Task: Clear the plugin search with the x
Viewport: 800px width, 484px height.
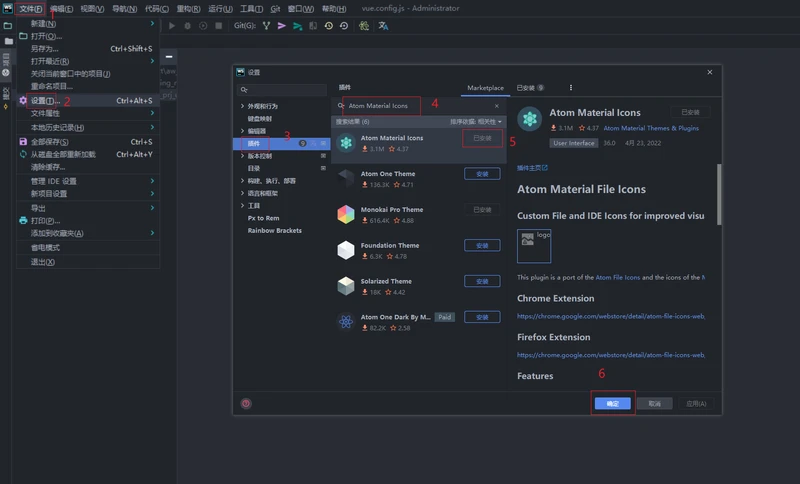Action: pos(496,106)
